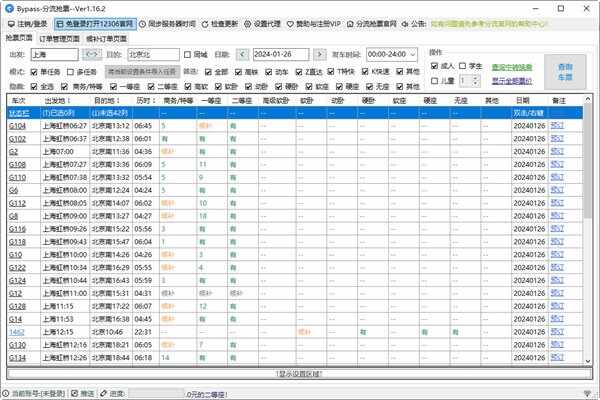Click the 出发 station input field
The height and width of the screenshot is (400, 600).
coord(53,53)
